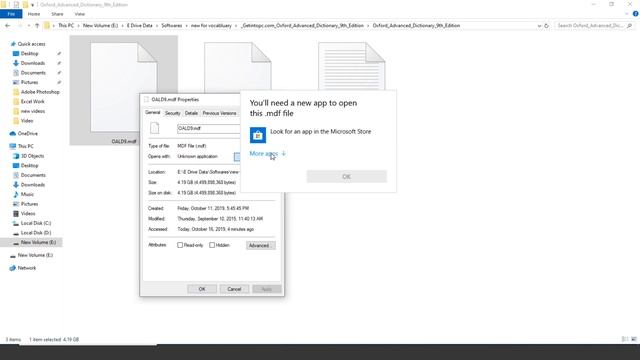The image size is (640, 360).
Task: Select the General tab in Properties
Action: tap(153, 112)
